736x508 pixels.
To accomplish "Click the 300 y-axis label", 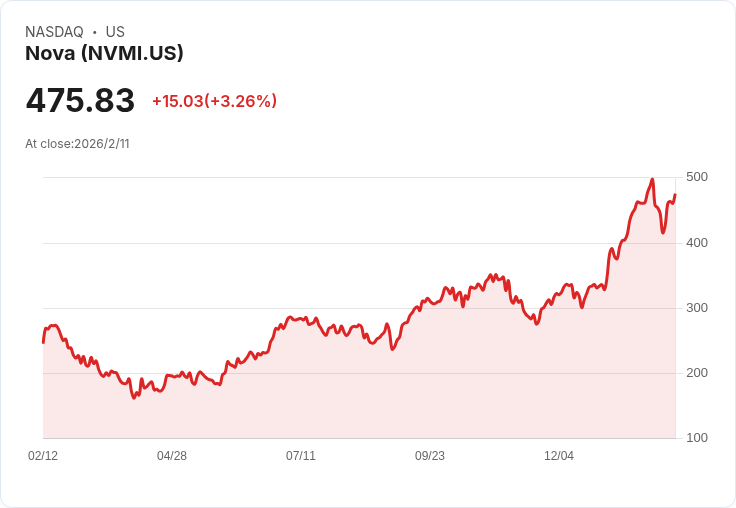I will coord(697,308).
